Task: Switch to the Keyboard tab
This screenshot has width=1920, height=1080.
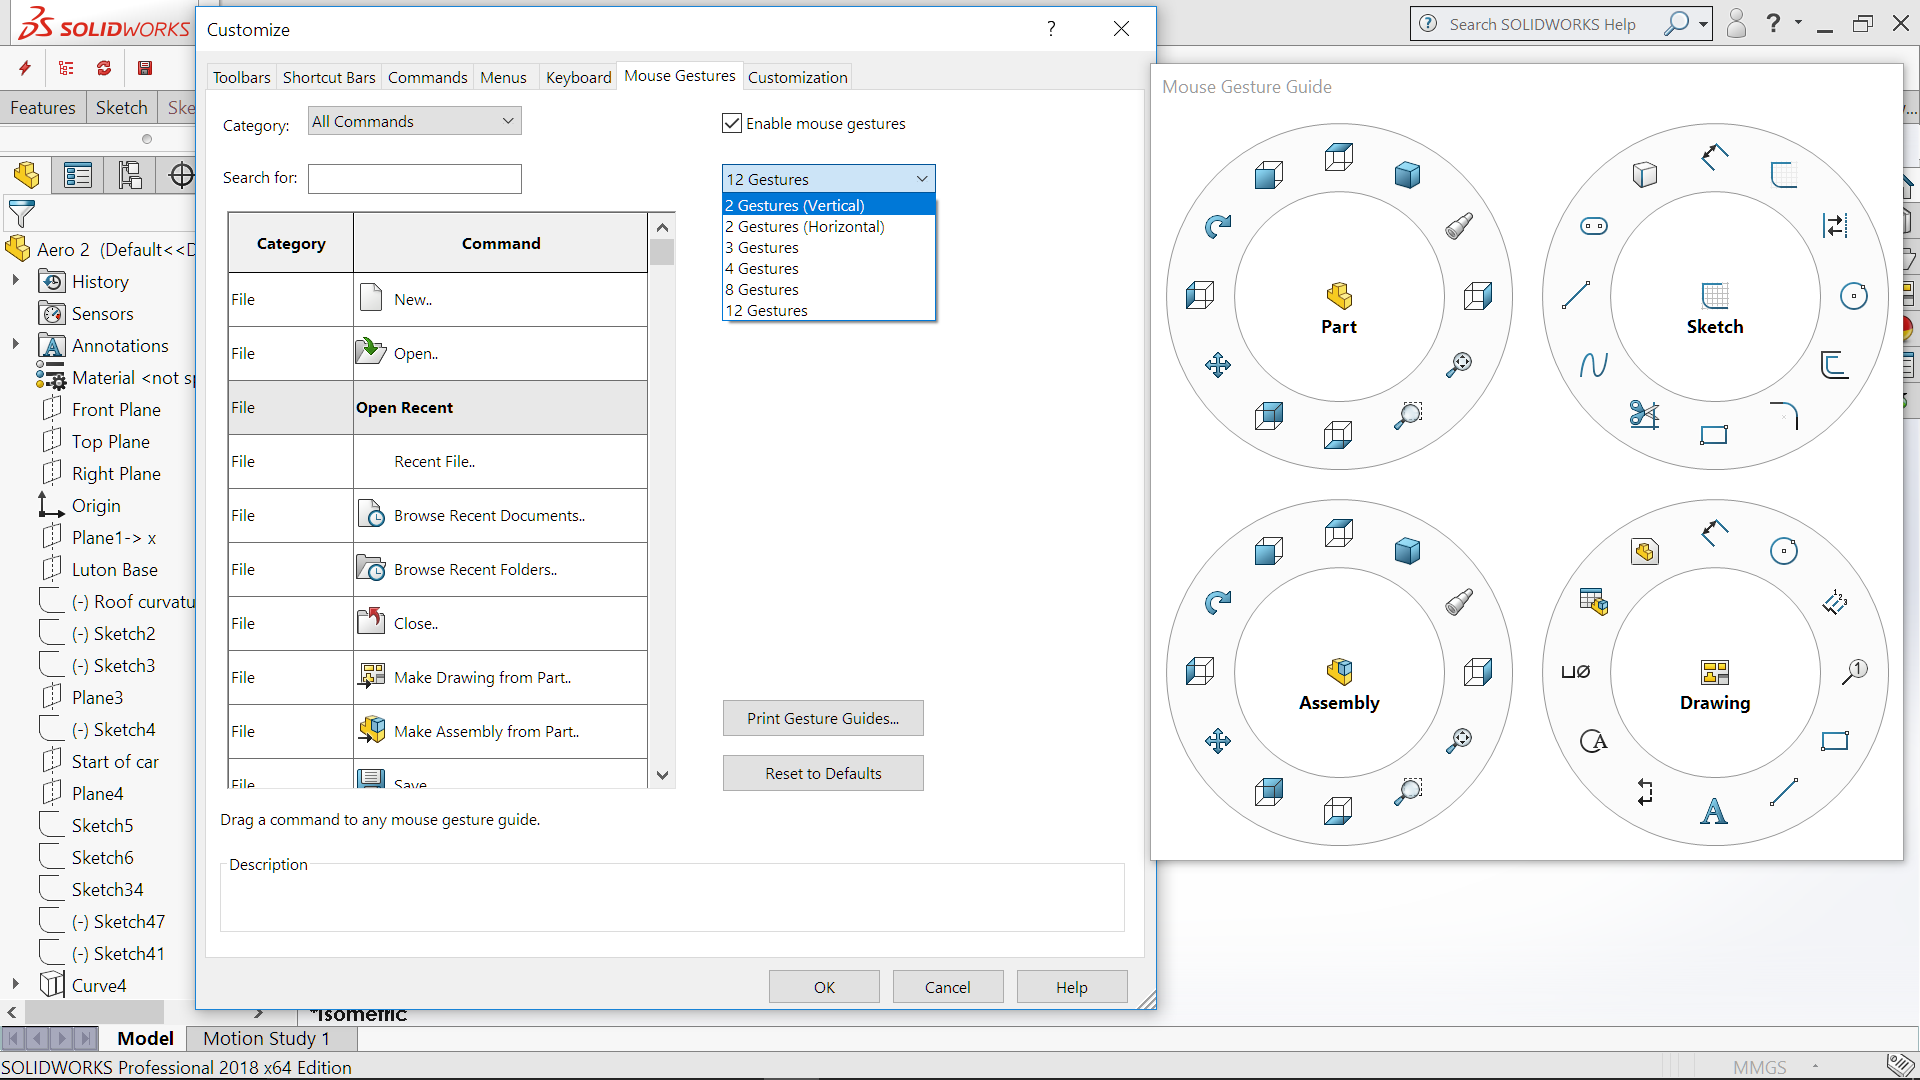Action: pos(578,77)
